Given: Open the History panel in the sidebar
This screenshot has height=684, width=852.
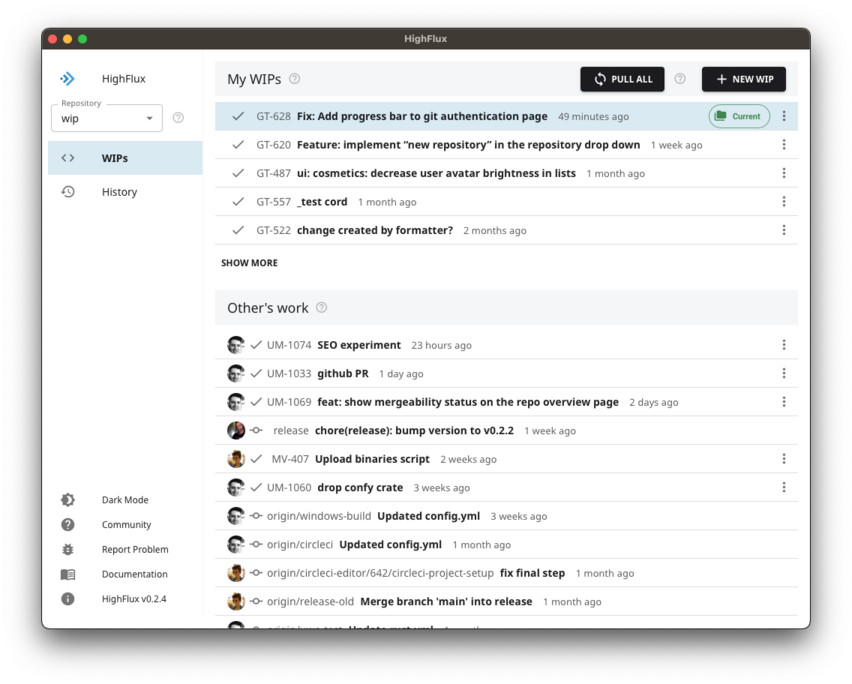Looking at the screenshot, I should tap(119, 191).
